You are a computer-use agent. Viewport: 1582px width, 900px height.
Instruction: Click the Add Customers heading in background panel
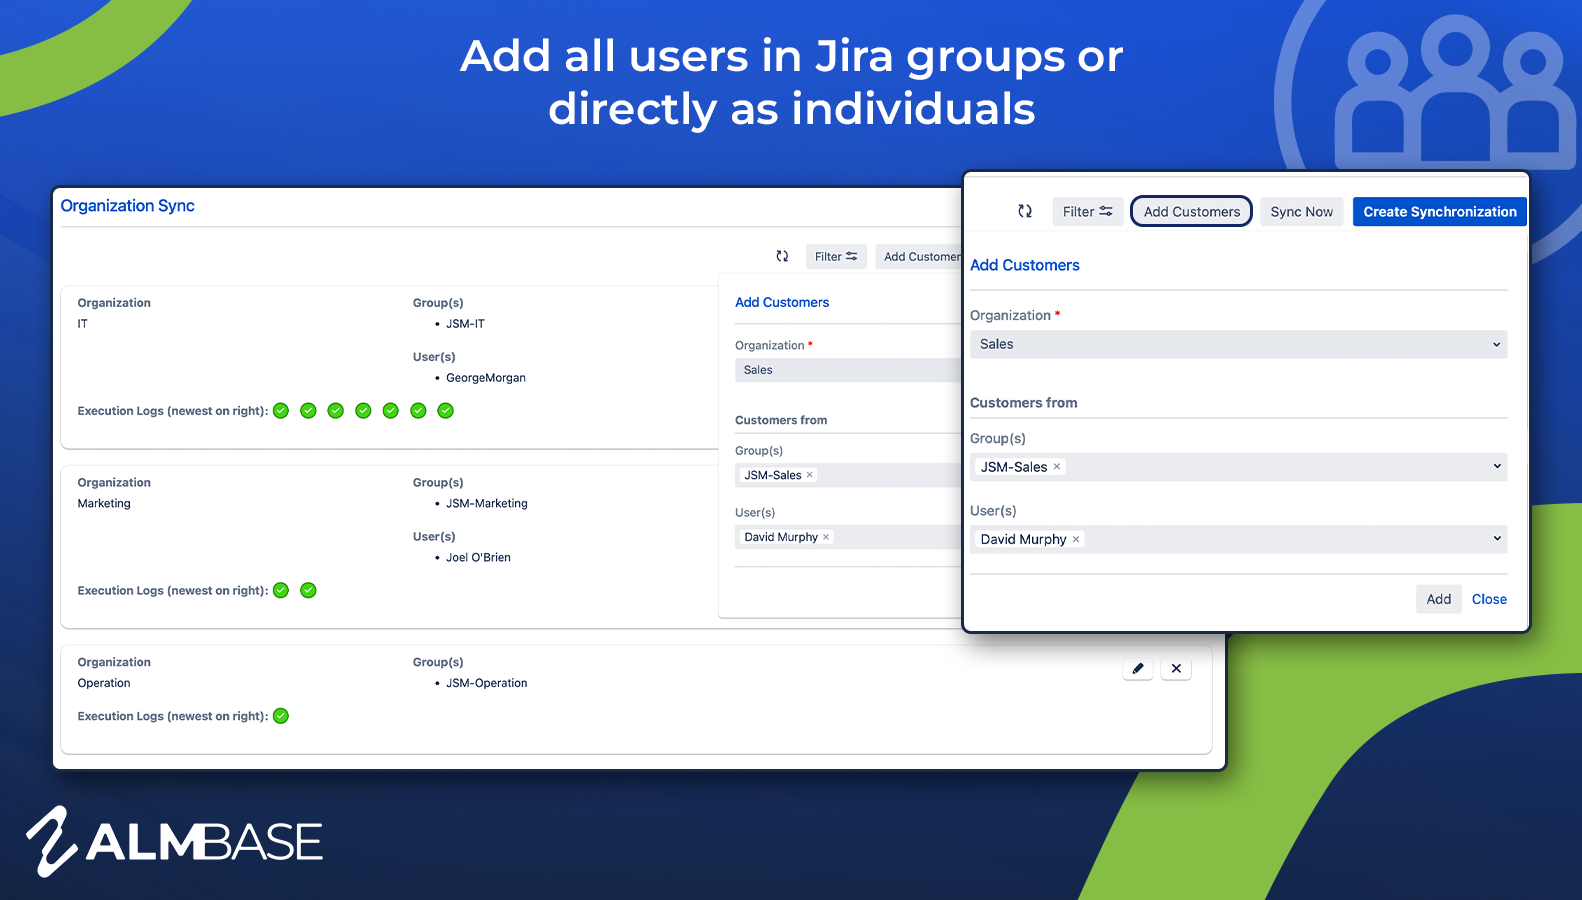tap(782, 302)
